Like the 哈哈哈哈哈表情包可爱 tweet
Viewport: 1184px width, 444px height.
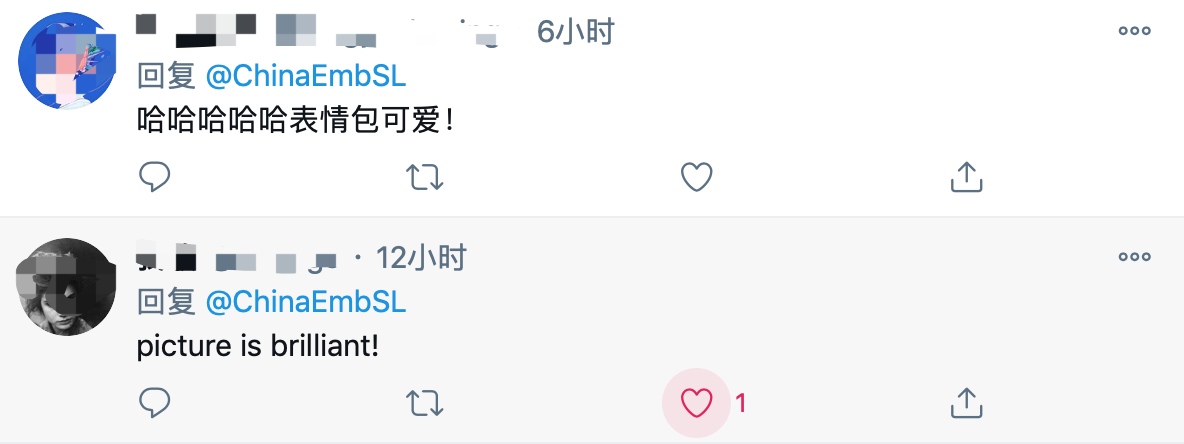point(696,177)
